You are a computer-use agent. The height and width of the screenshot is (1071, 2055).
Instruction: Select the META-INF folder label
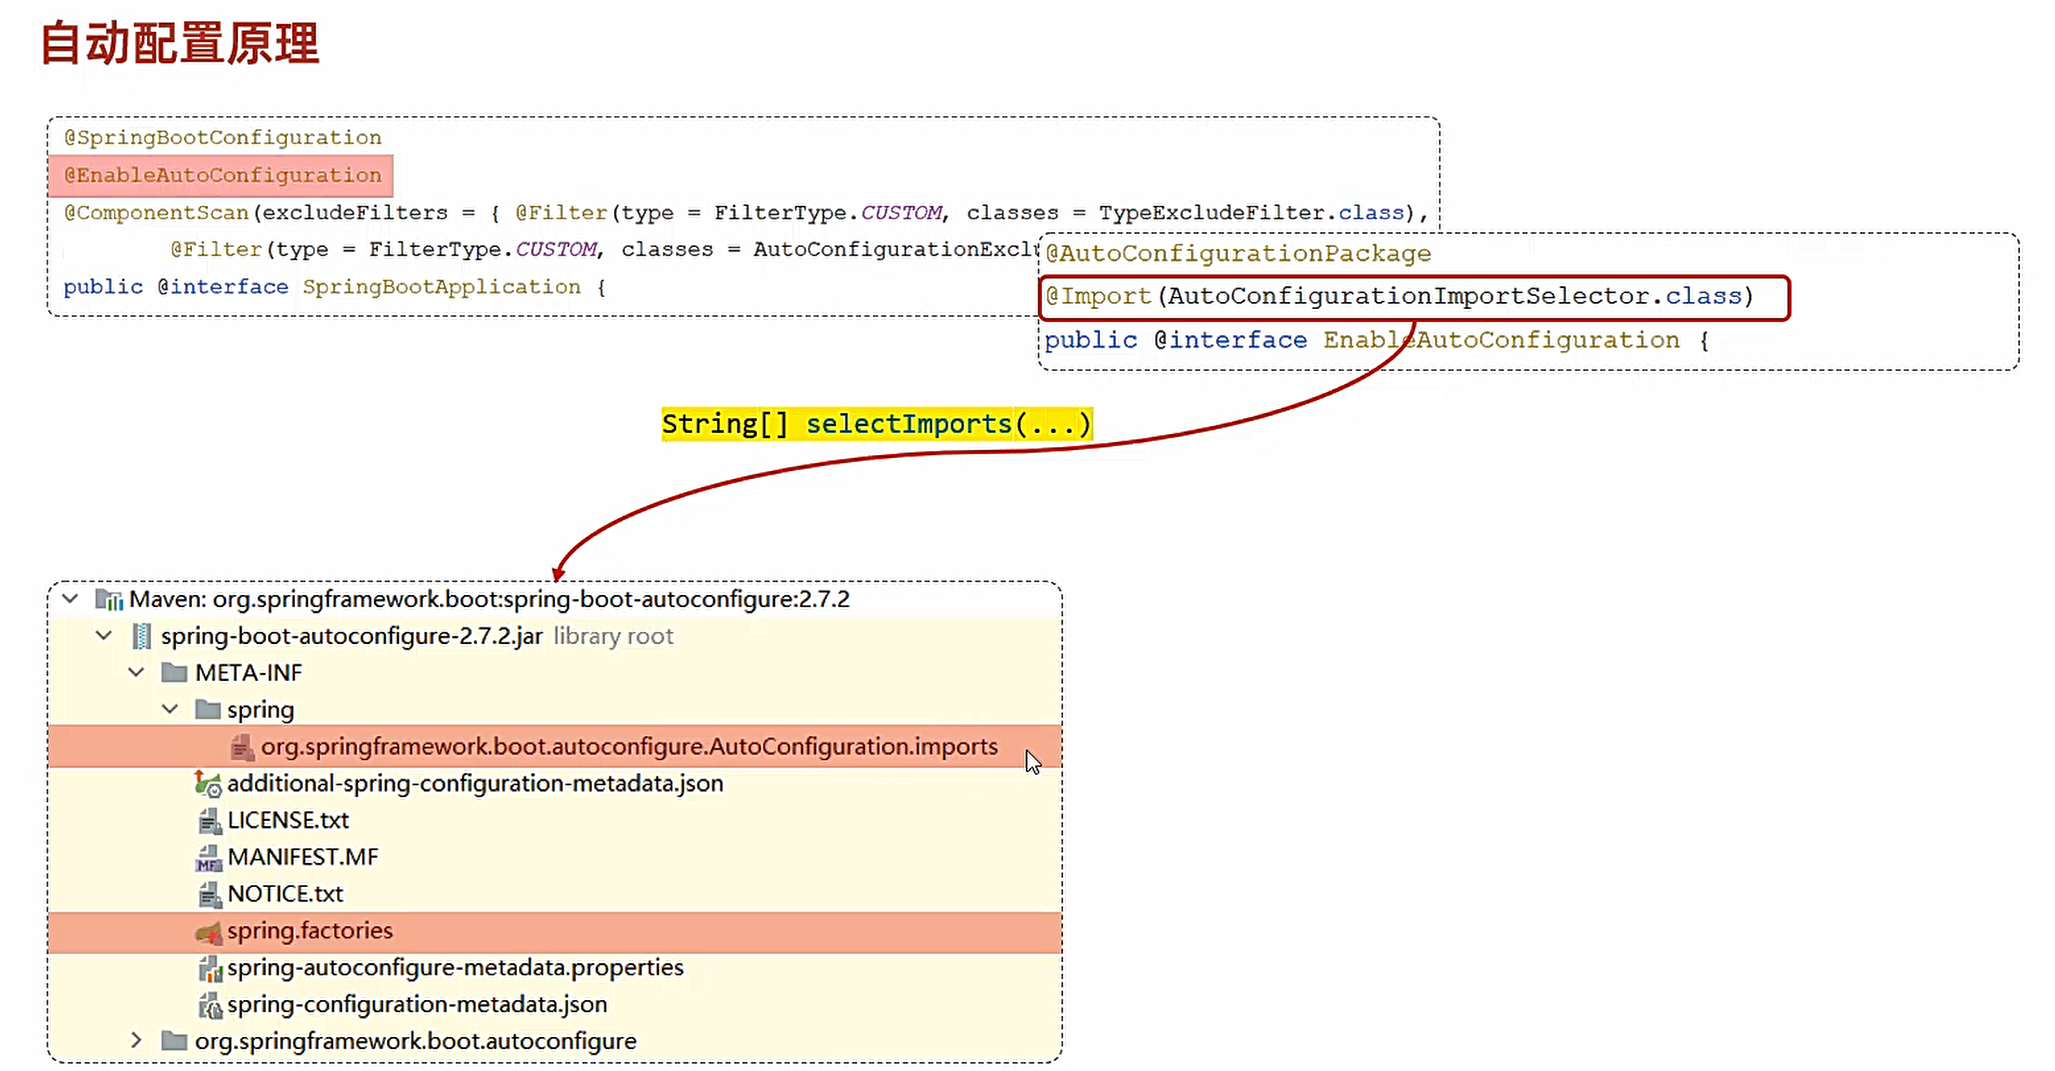click(248, 673)
